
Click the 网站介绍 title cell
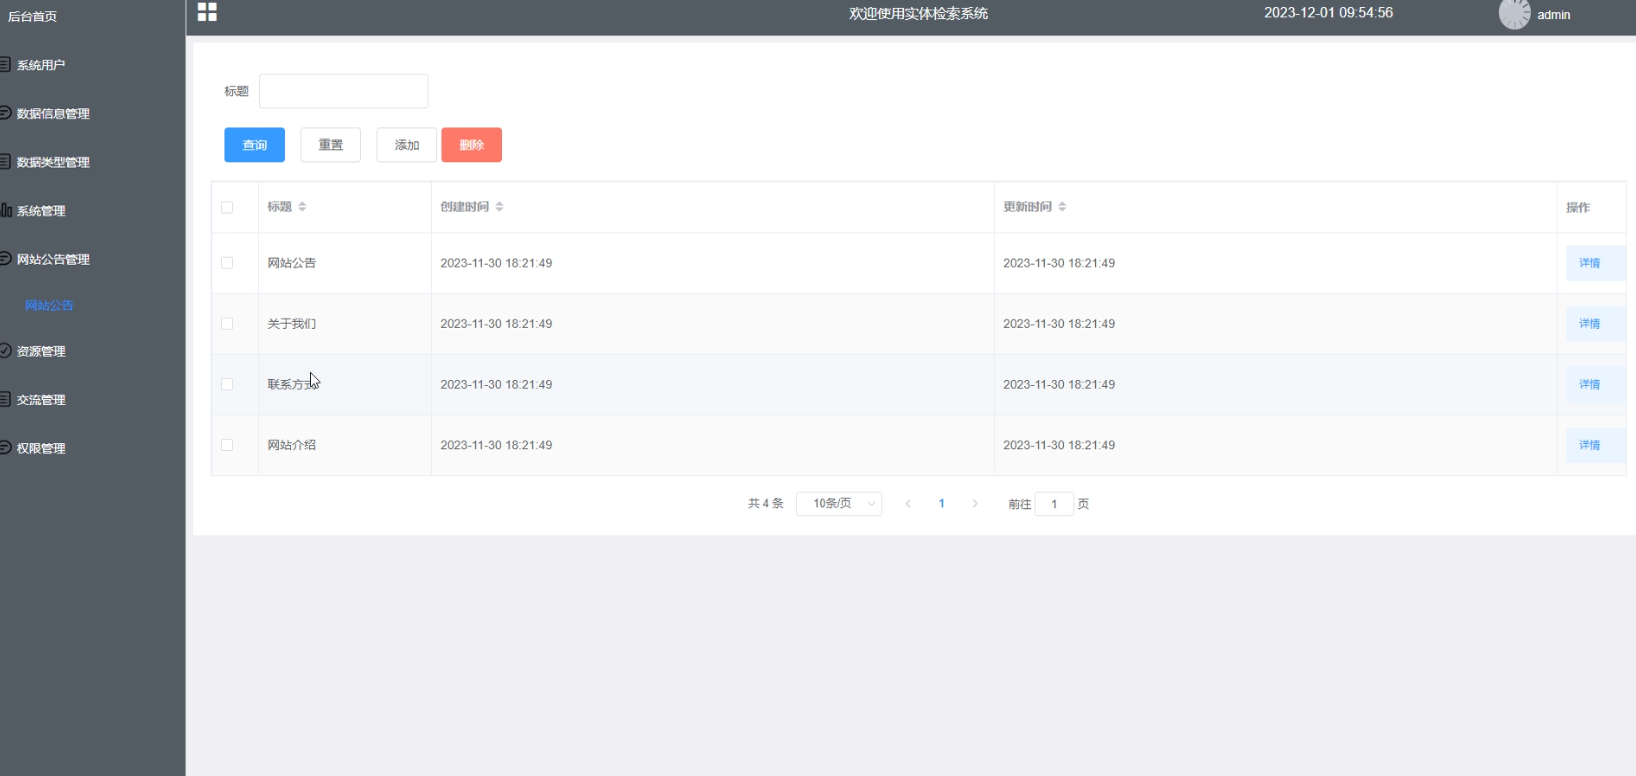coord(291,445)
